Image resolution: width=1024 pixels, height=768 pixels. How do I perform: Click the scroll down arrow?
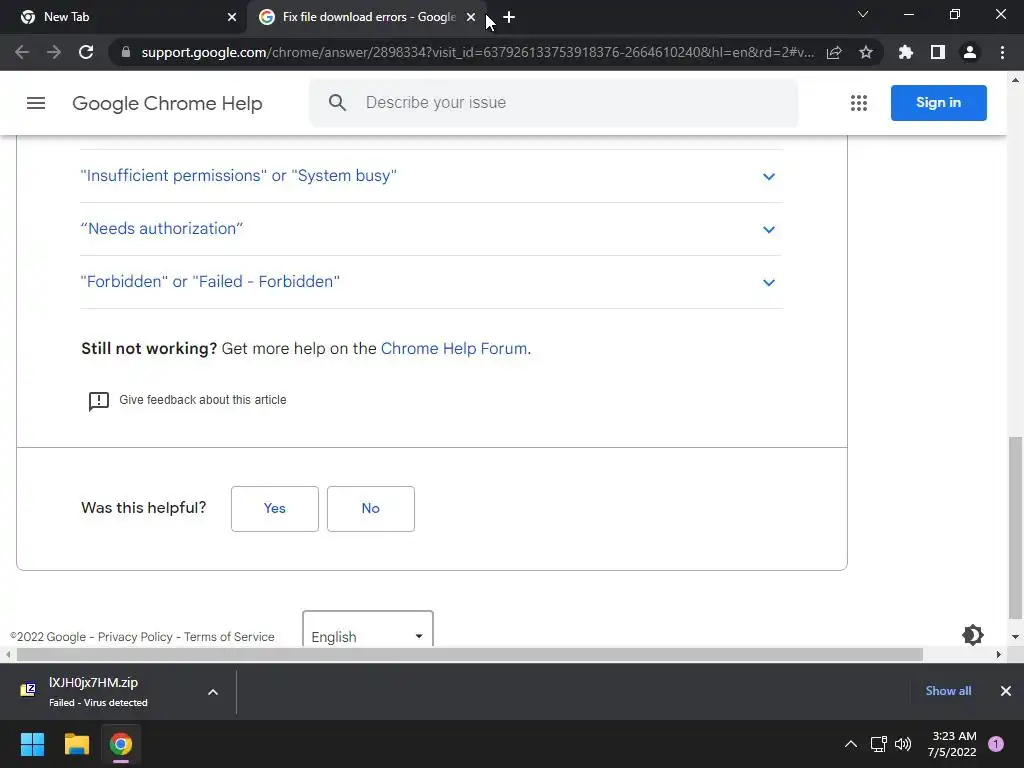[x=1015, y=637]
